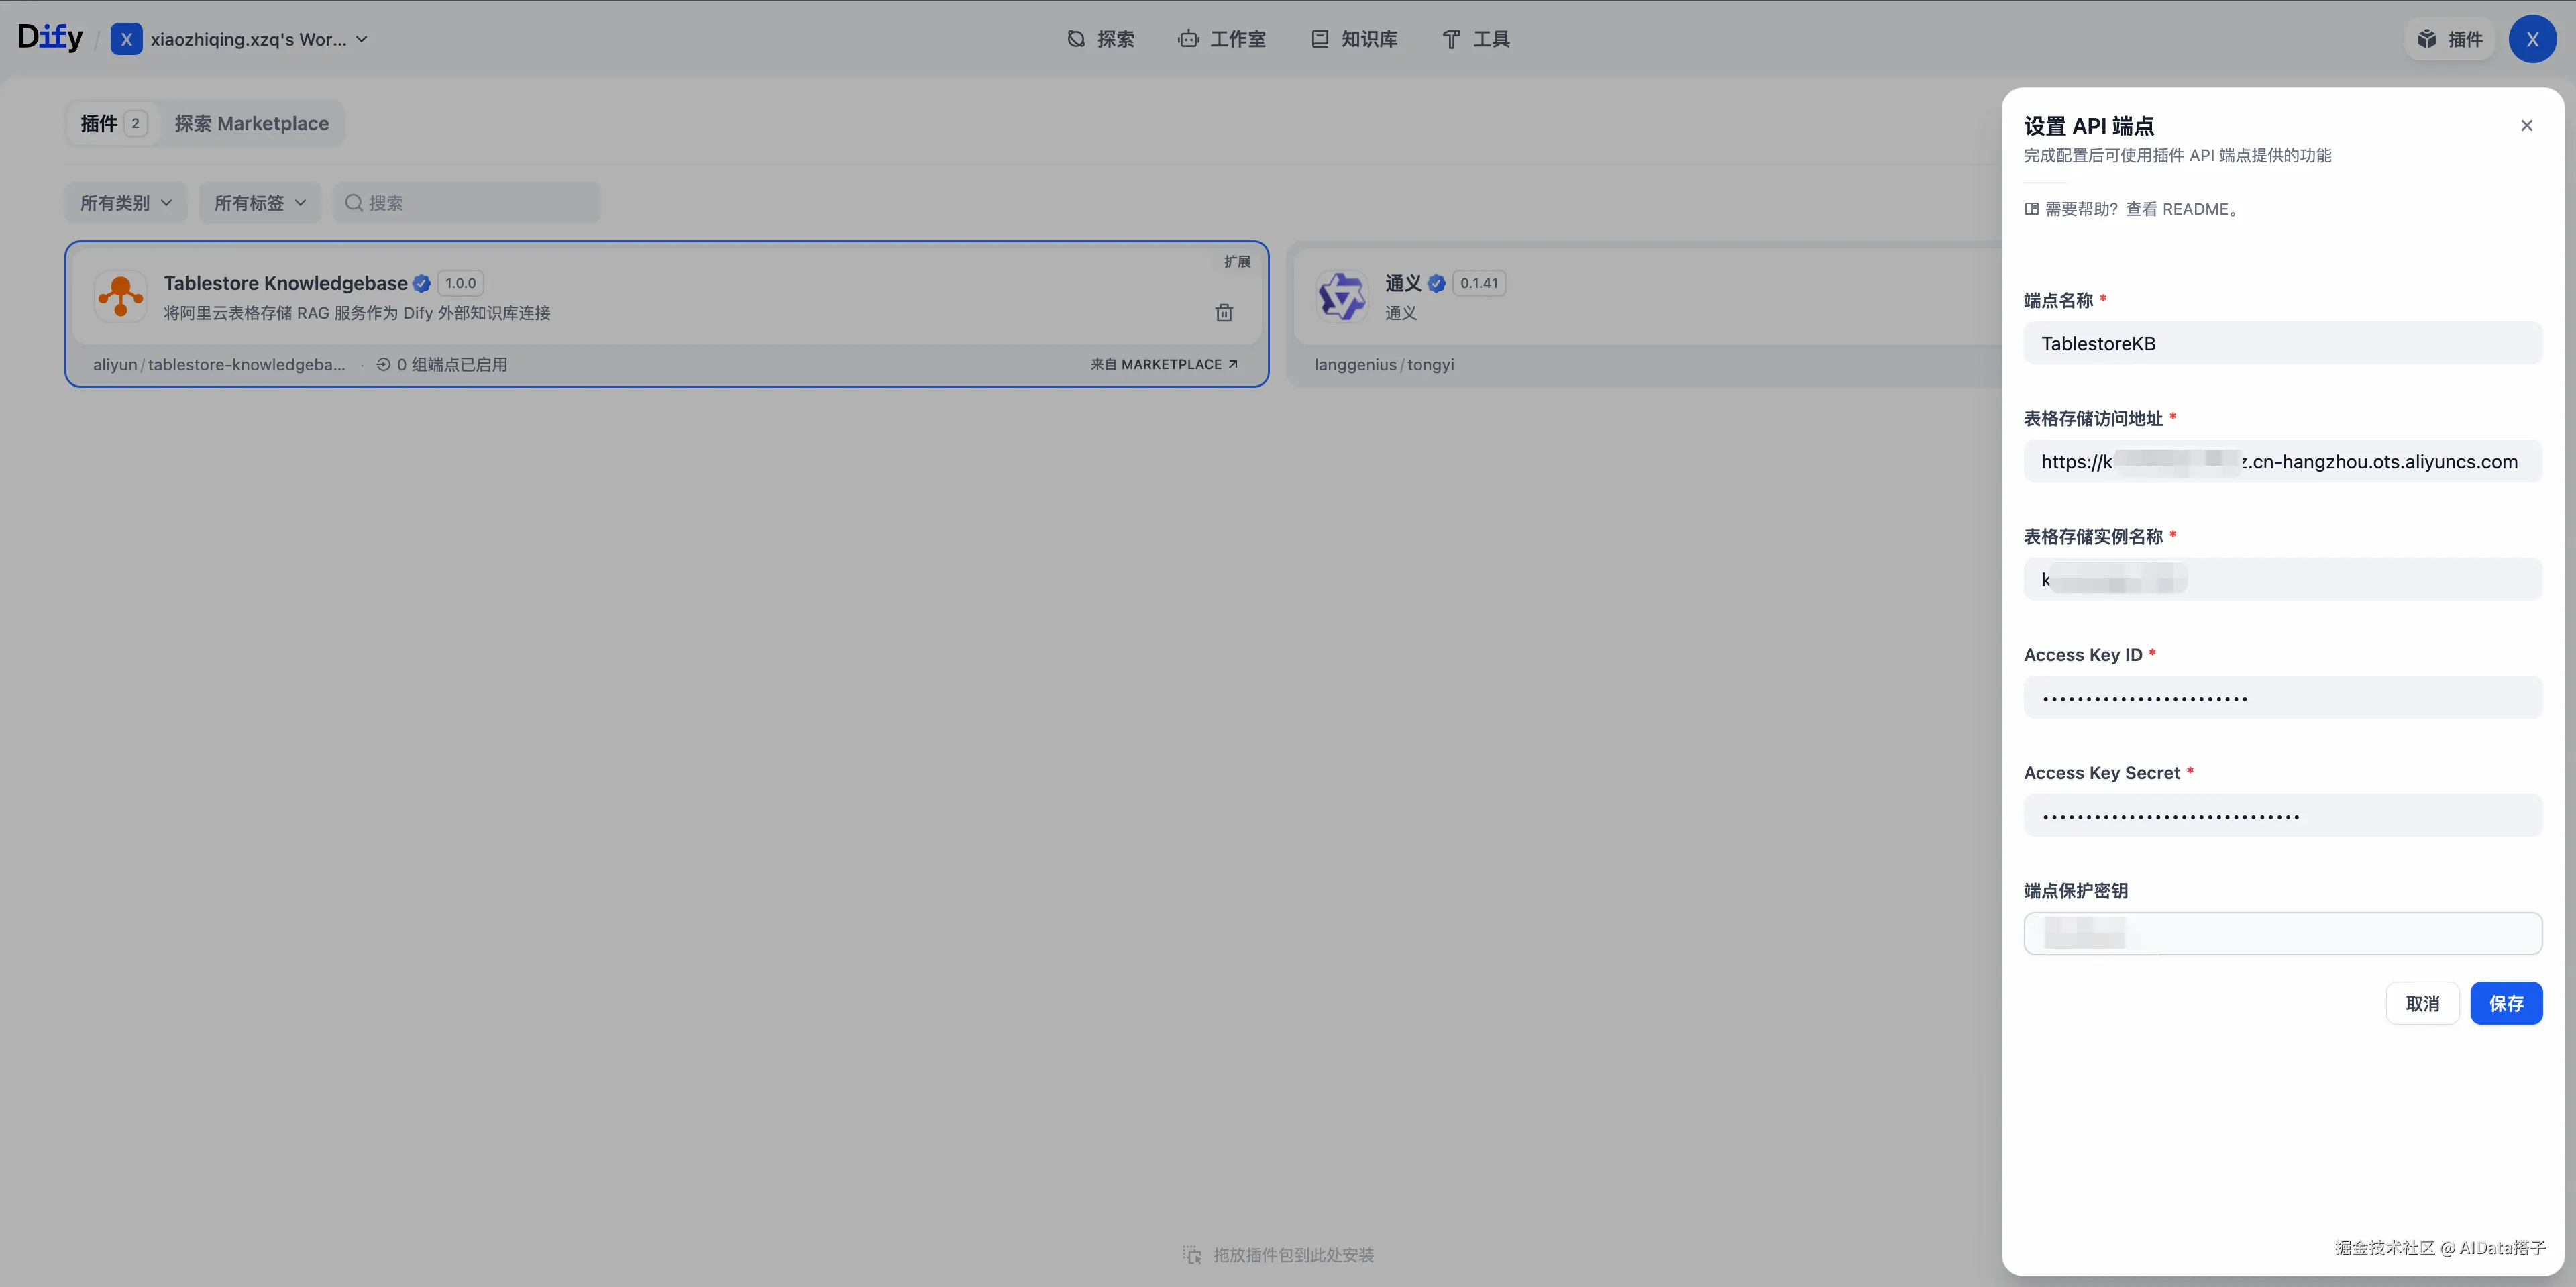Screen dimensions: 2576x1287
Task: Focus the Access Key Secret field
Action: (x=2283, y=815)
